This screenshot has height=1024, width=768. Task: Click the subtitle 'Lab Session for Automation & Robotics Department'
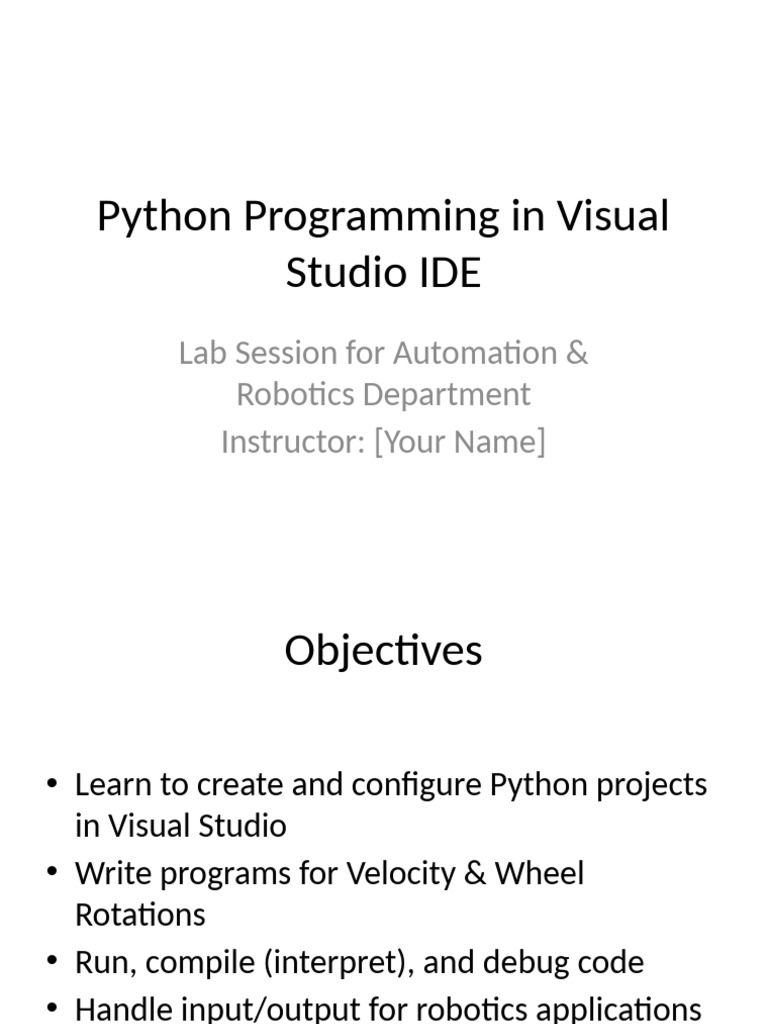pos(383,373)
